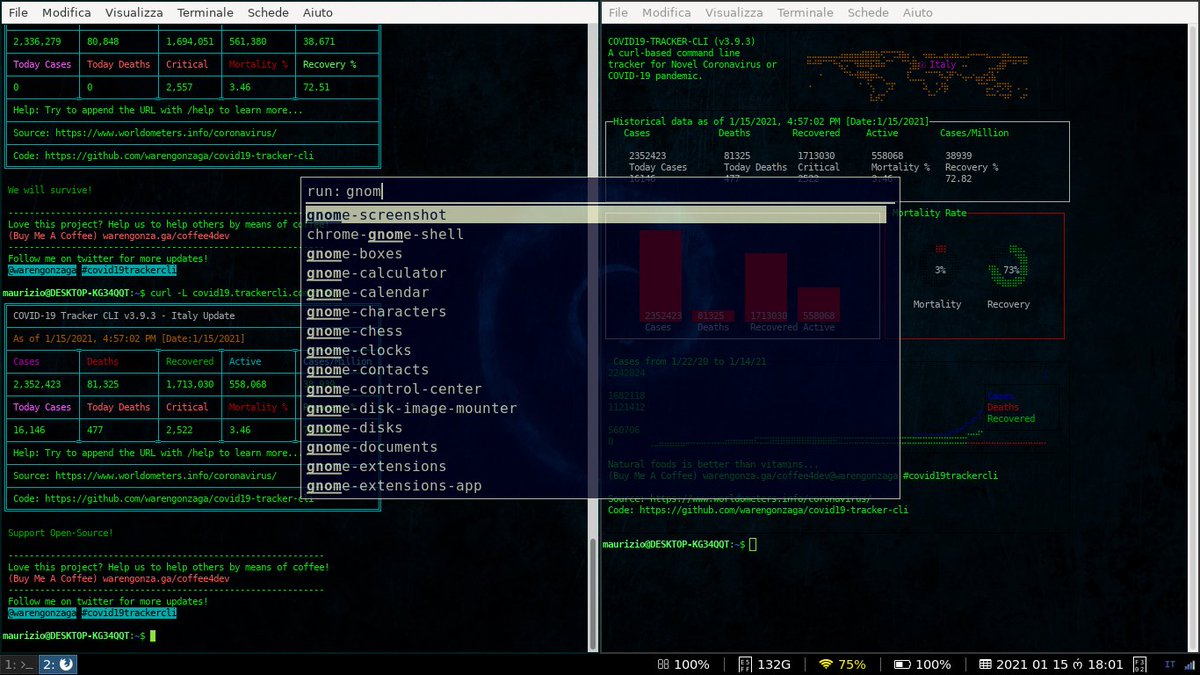Viewport: 1200px width, 675px height.
Task: Select gnome-control-center in launcher list
Action: coord(595,389)
